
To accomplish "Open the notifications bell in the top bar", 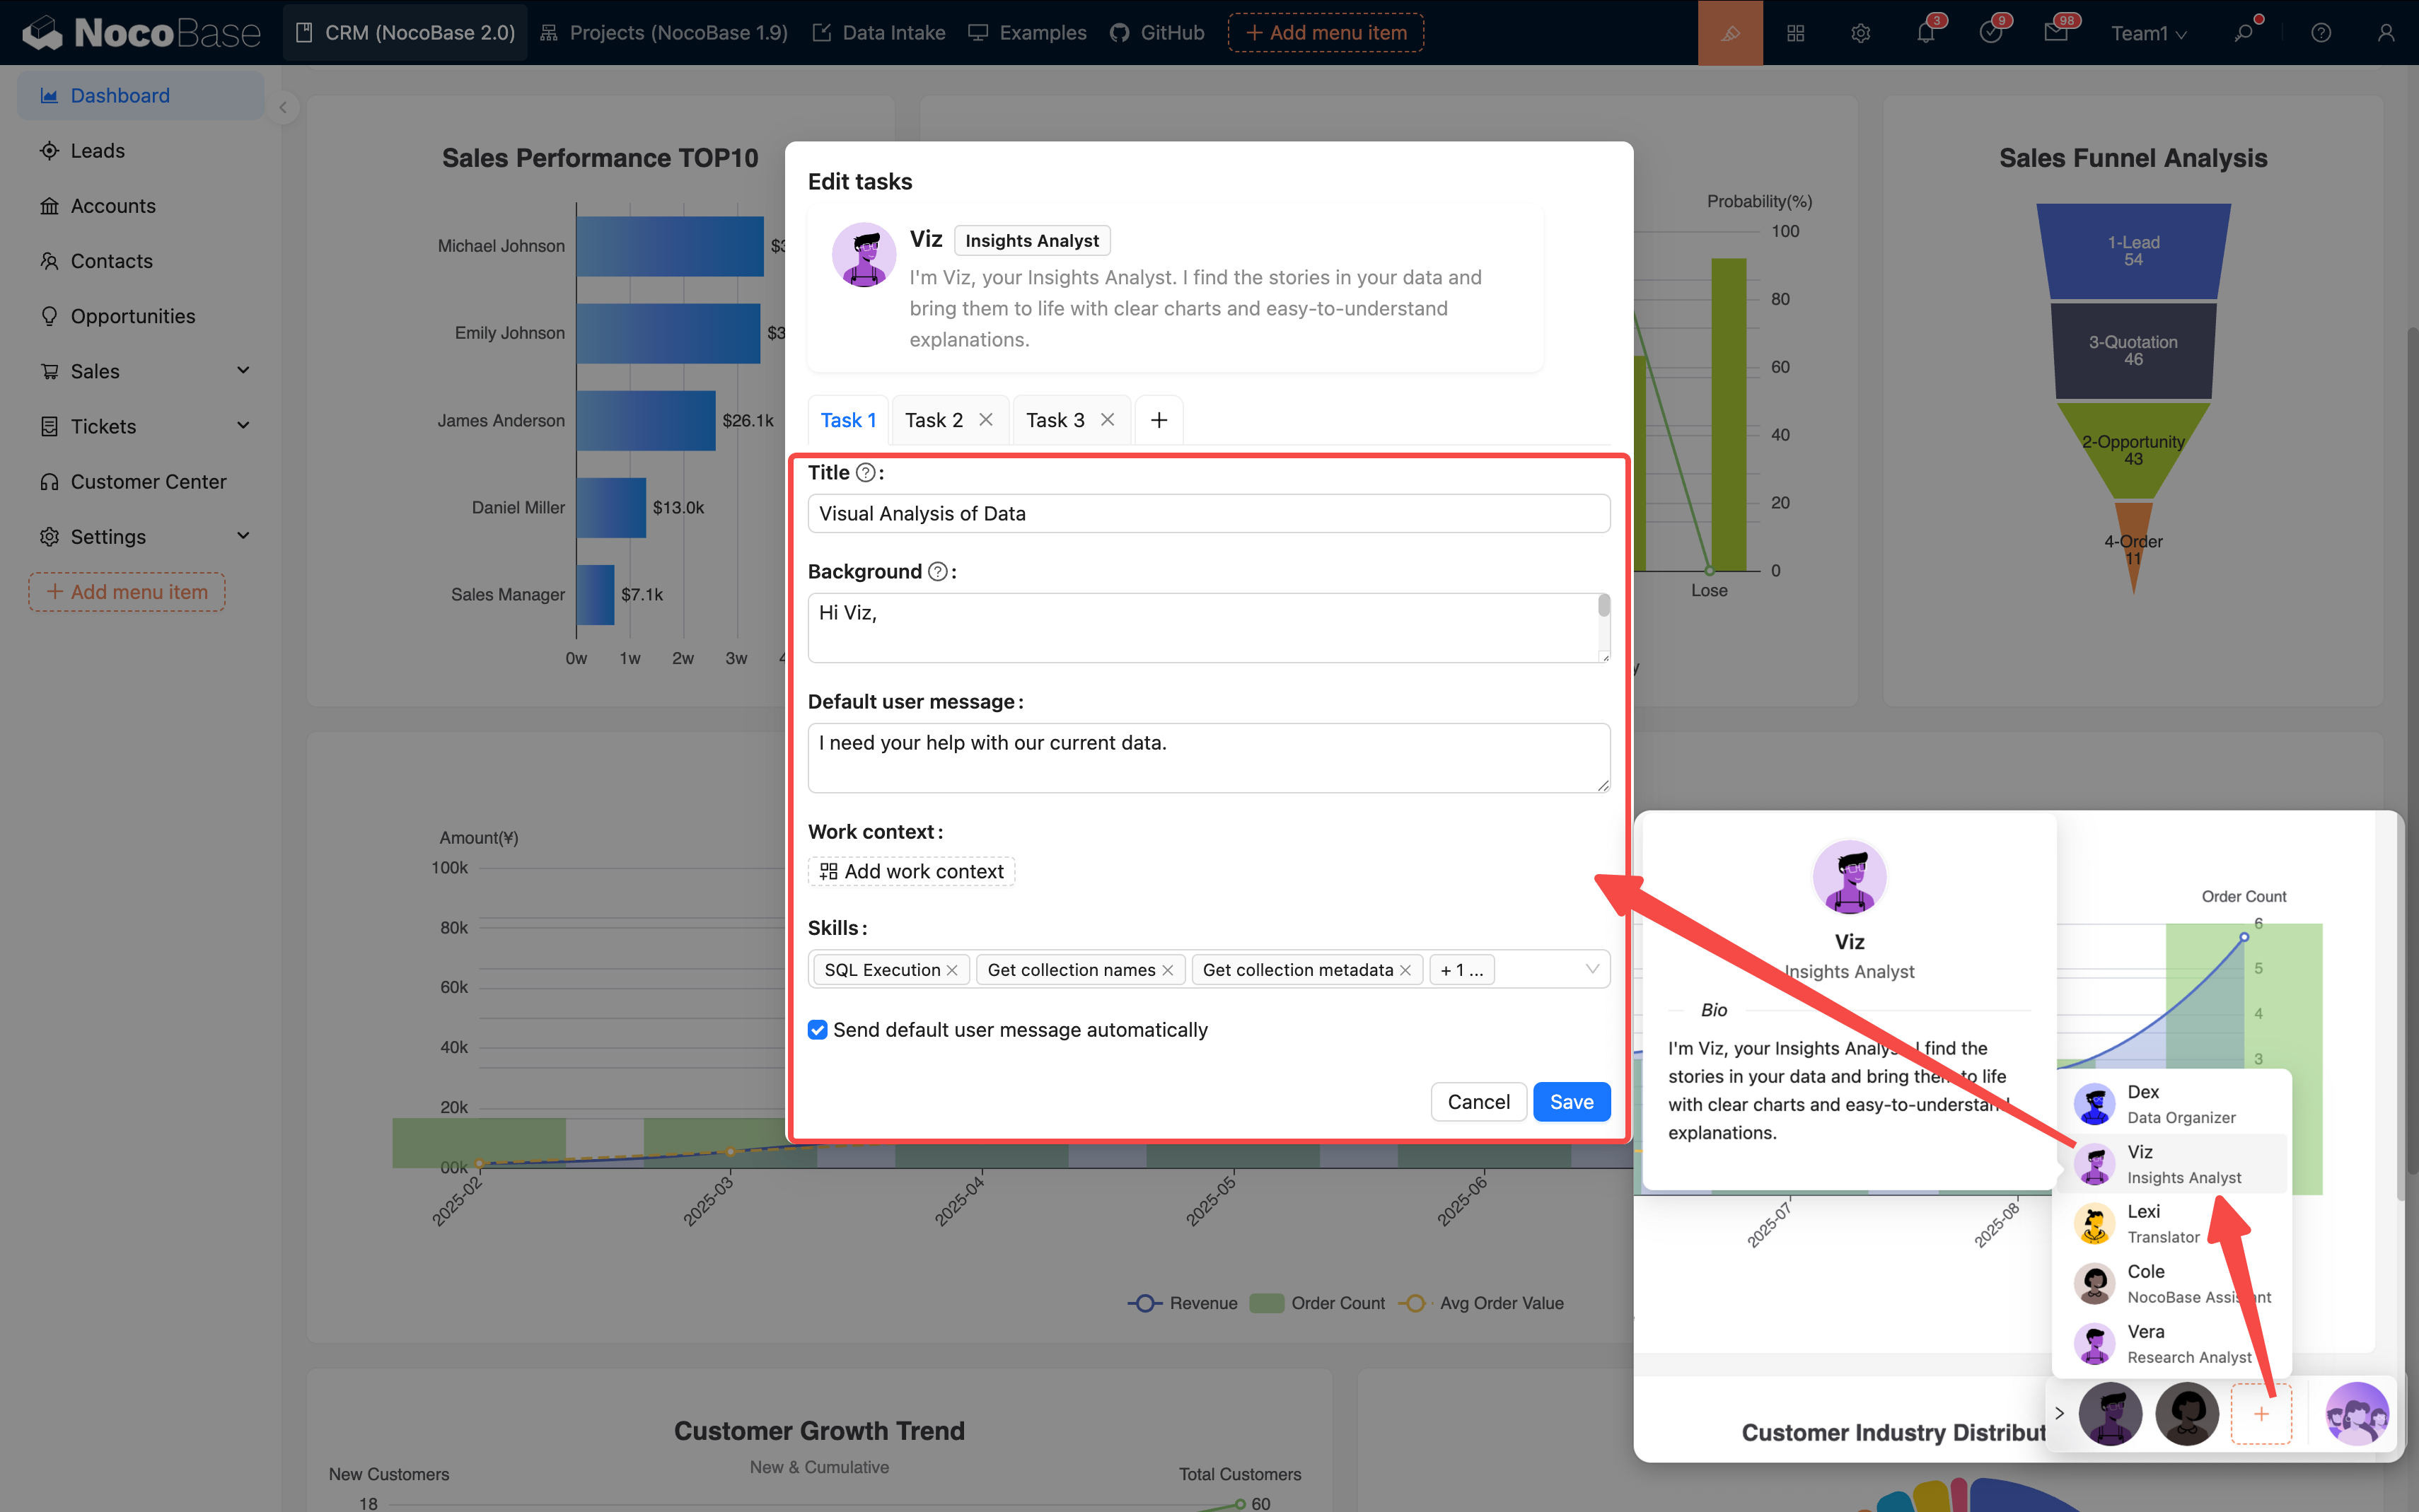I will (x=1927, y=32).
